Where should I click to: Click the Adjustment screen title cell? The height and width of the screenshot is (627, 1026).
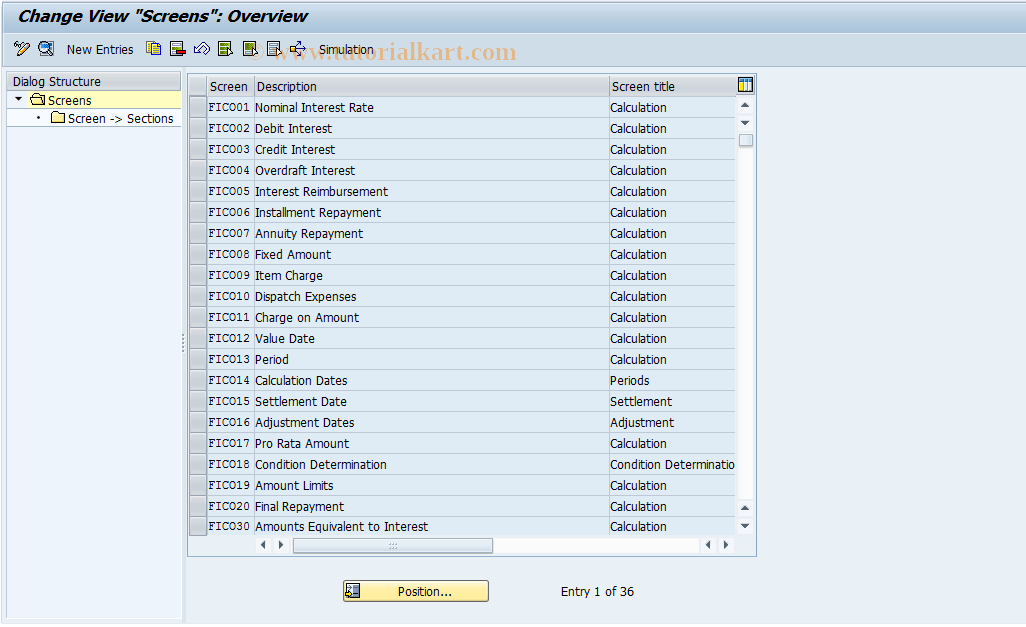[x=672, y=422]
